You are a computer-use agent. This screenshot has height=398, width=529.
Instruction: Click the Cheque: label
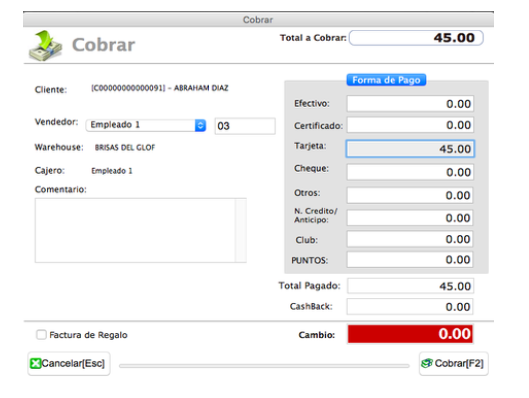pos(311,168)
